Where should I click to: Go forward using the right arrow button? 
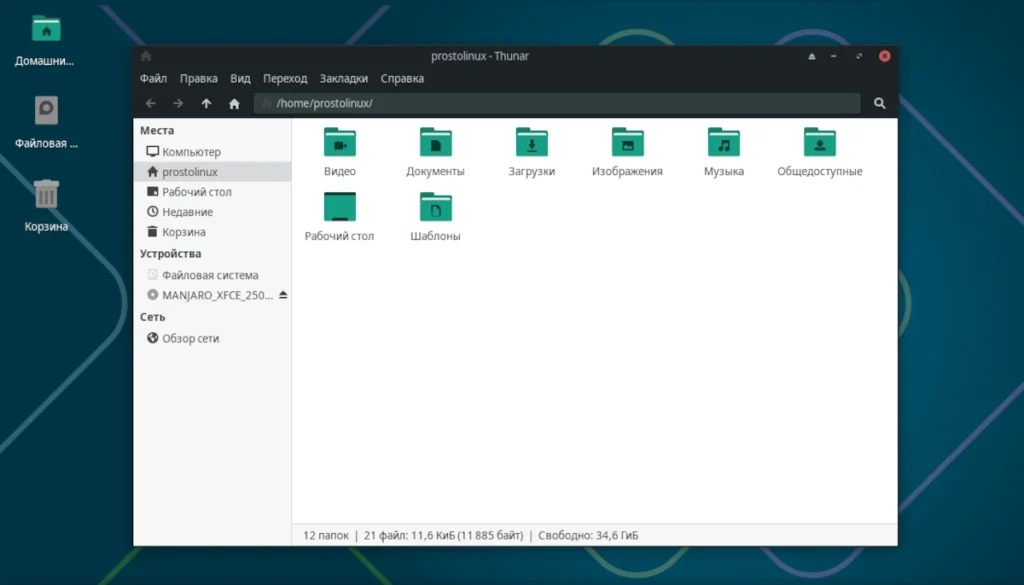pyautogui.click(x=178, y=103)
